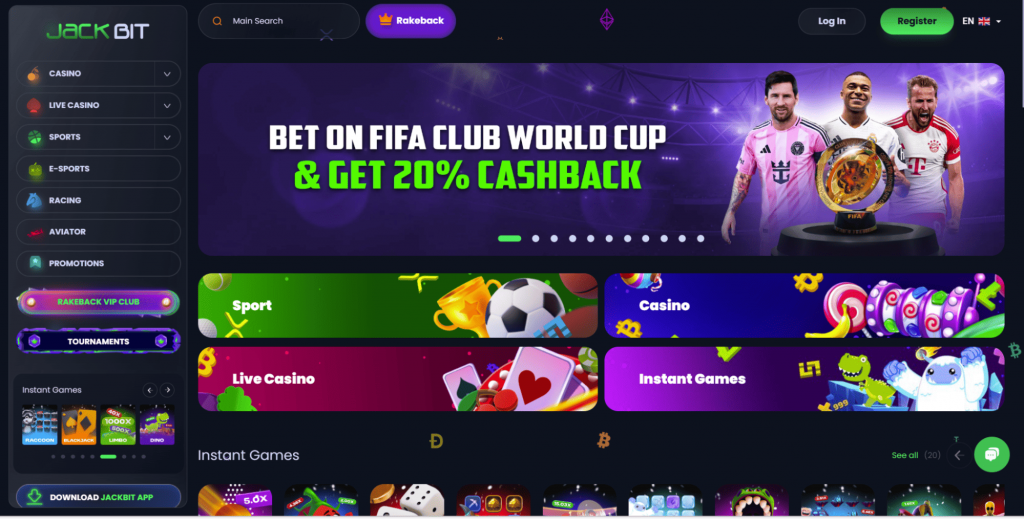Select the first Instant Games sidebar pagination dot
This screenshot has width=1024, height=519.
point(54,457)
